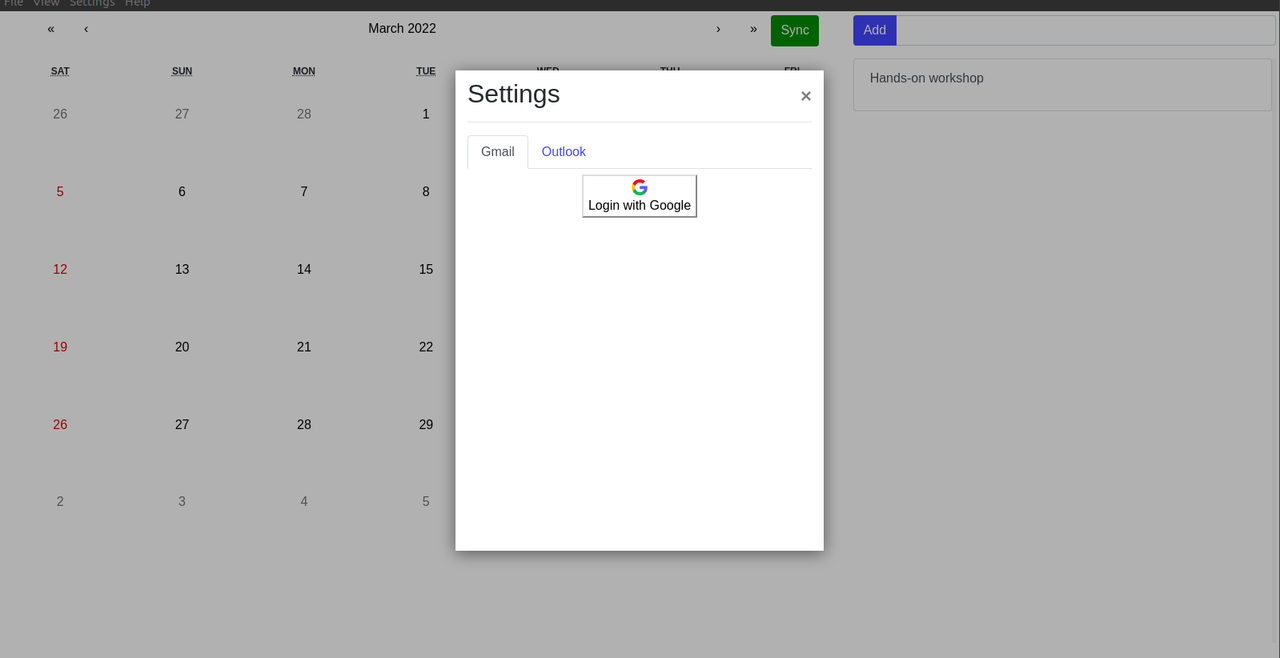
Task: Select grayed-out April 4 in last row
Action: [x=304, y=502]
